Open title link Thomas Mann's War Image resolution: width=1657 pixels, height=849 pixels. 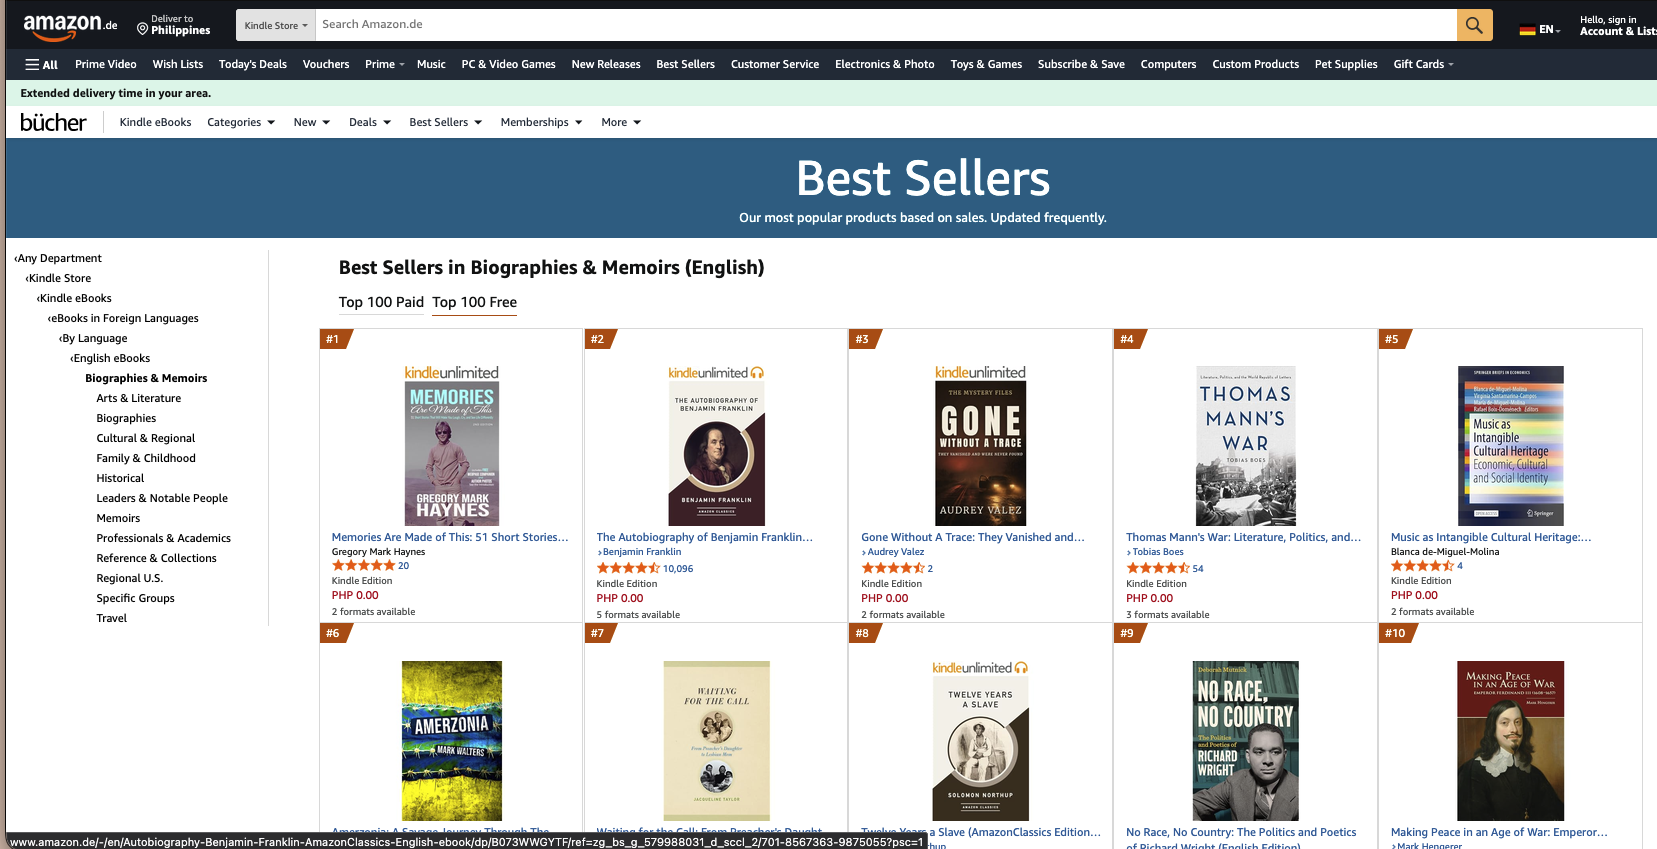coord(1243,537)
